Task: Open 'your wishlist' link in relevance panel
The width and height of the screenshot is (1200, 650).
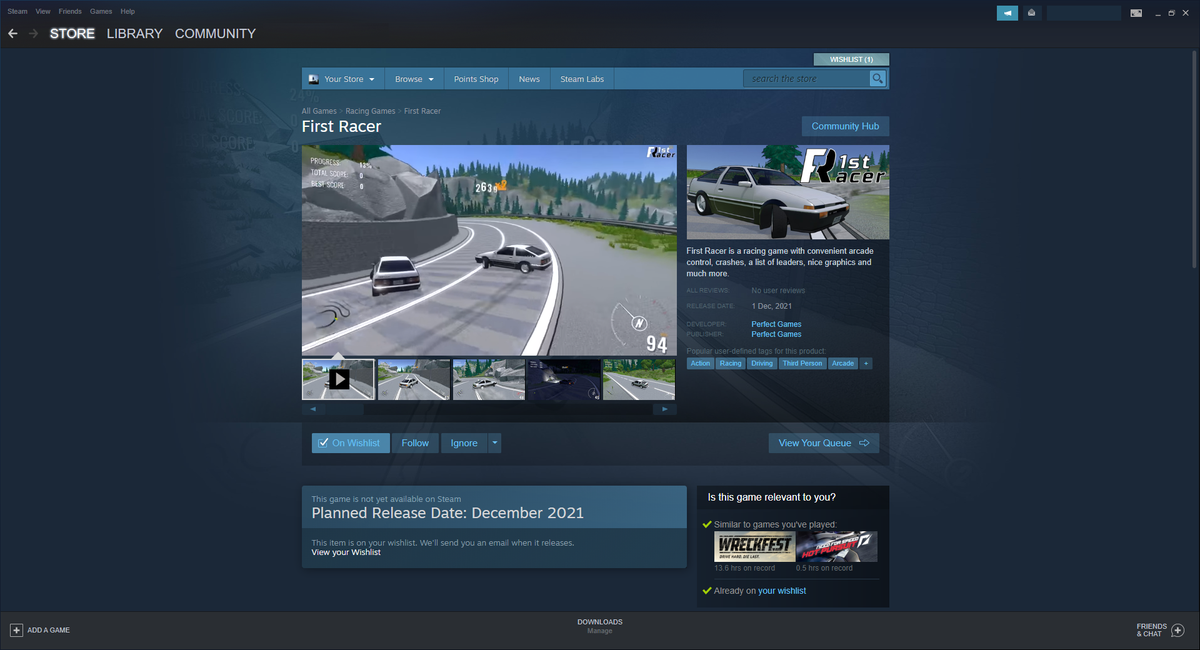Action: point(782,591)
